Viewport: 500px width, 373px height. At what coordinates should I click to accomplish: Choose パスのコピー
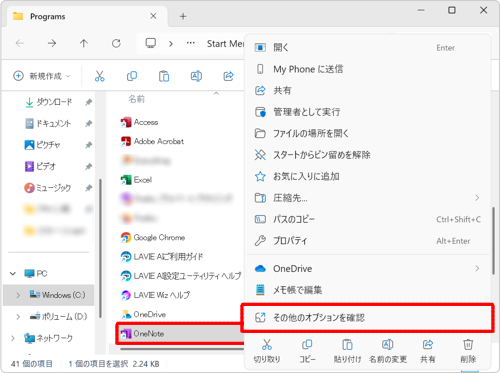point(368,219)
